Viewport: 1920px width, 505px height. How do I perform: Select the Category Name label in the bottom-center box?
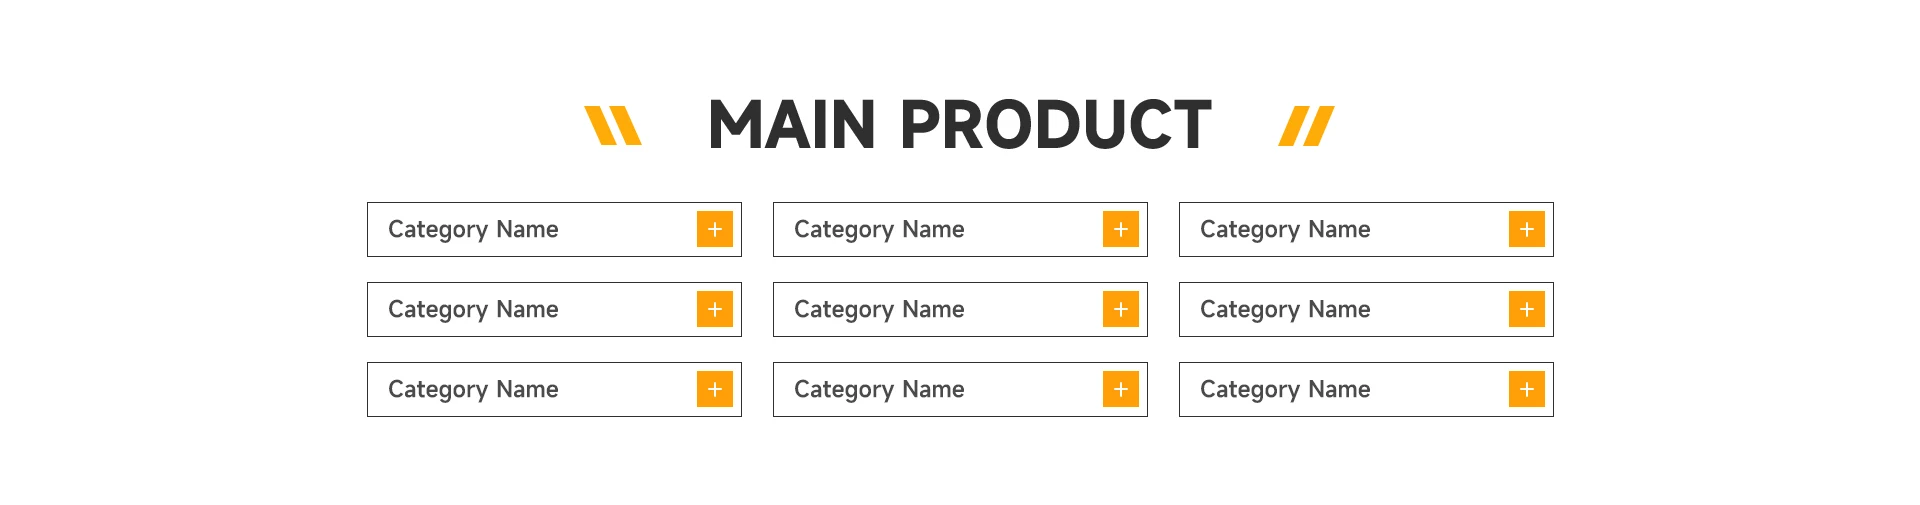(x=879, y=390)
